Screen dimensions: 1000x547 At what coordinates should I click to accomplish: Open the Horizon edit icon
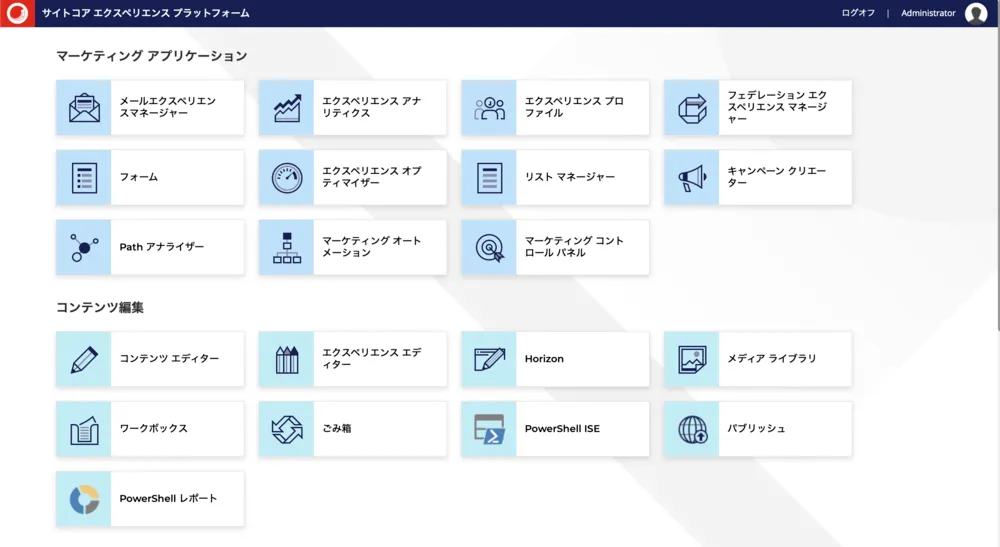pyautogui.click(x=489, y=359)
